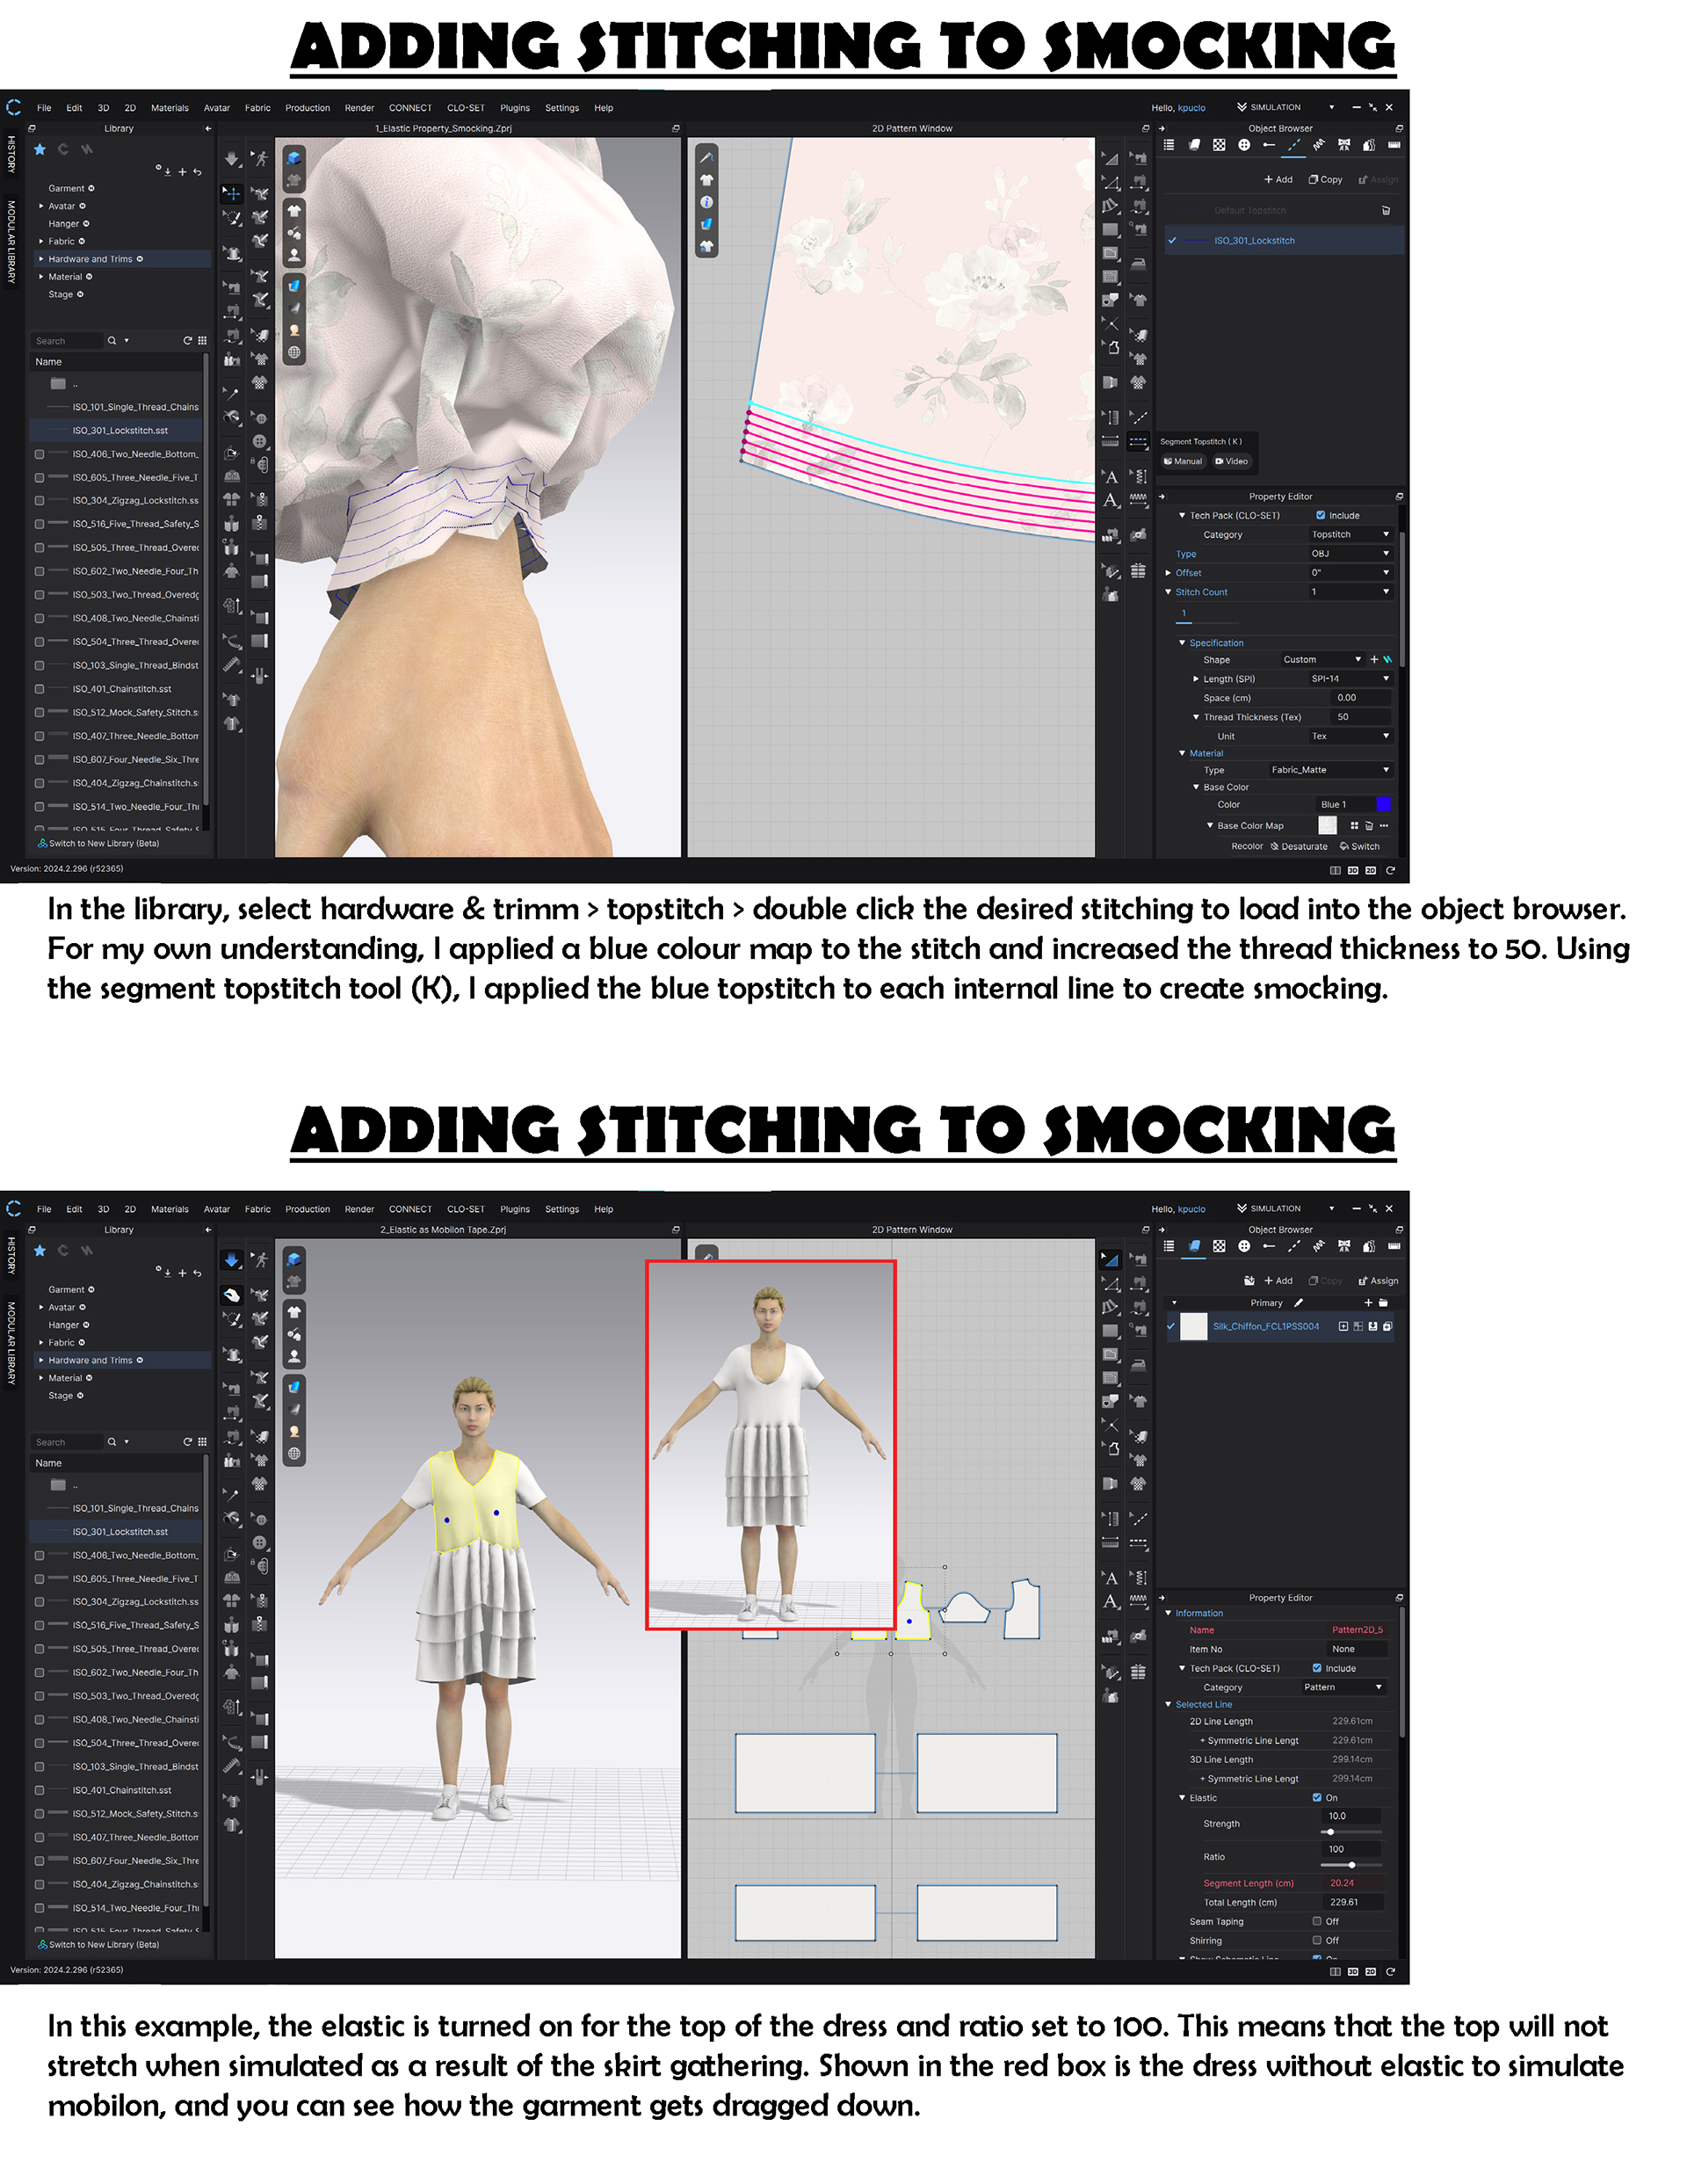1687x2184 pixels.
Task: Tick ISO_406_Two_Needle_Bottom checkbox in upper Library
Action: click(40, 454)
